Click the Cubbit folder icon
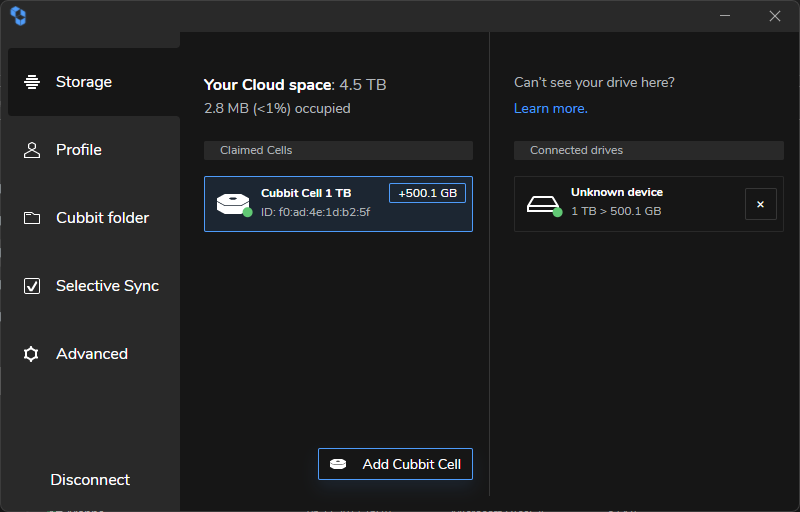 [32, 218]
